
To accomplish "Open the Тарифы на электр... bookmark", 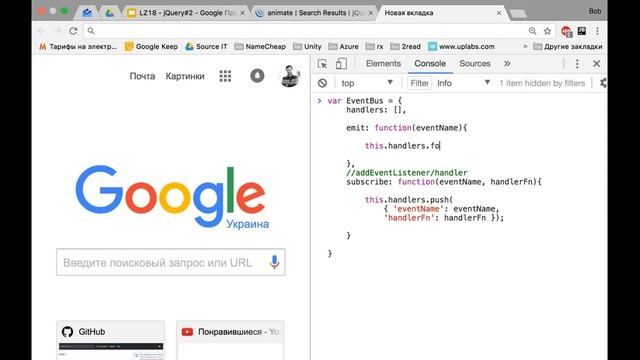I will 78,47.
